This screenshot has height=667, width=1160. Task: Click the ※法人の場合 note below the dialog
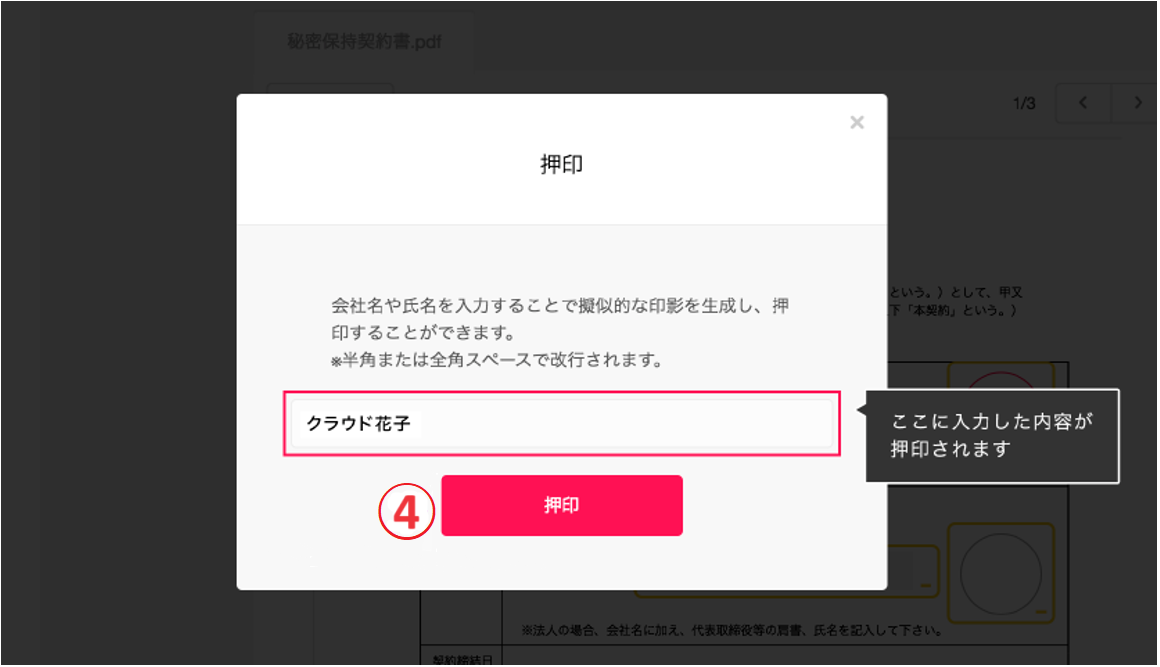tap(732, 630)
